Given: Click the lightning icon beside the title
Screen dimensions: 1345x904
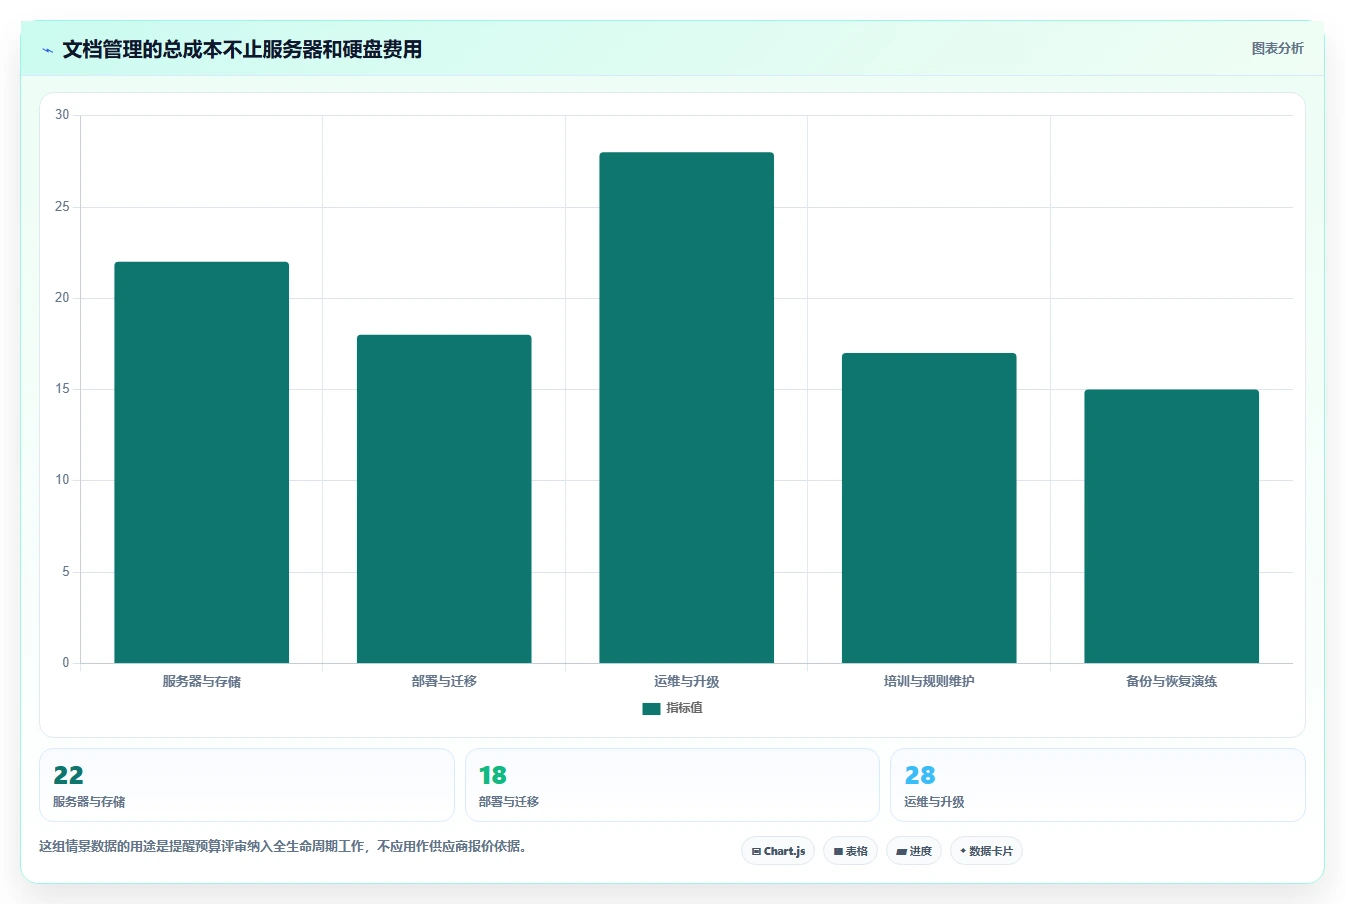Looking at the screenshot, I should pos(47,50).
